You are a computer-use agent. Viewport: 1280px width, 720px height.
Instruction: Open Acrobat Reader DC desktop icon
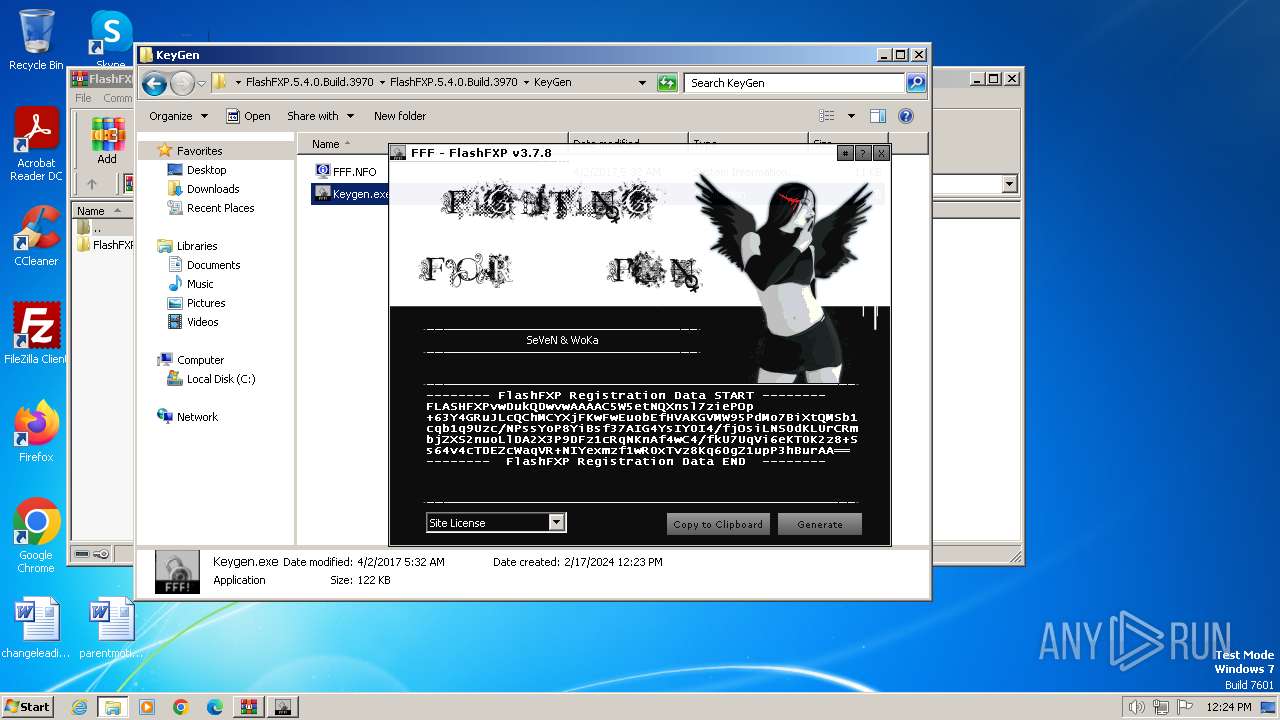coord(36,146)
